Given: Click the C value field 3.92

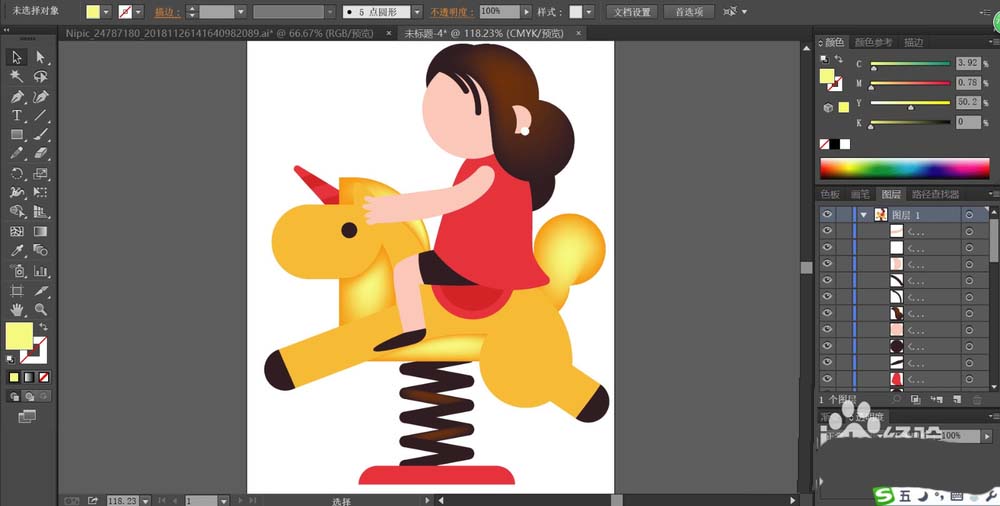Looking at the screenshot, I should pyautogui.click(x=967, y=63).
